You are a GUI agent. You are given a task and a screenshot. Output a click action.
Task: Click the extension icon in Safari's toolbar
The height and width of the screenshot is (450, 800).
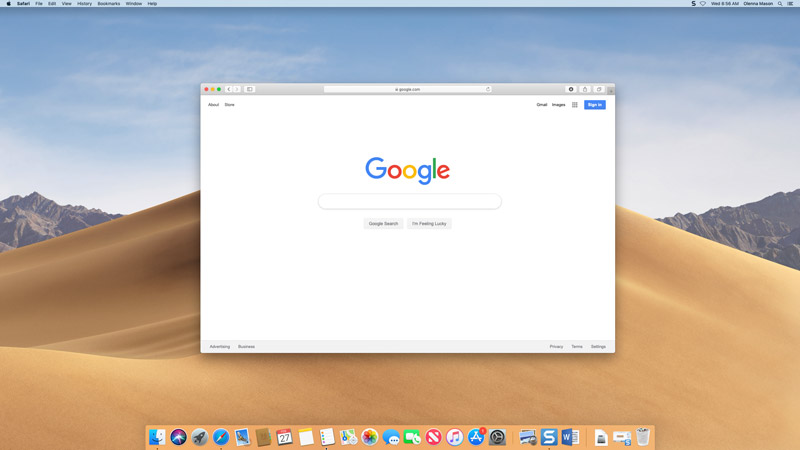[571, 89]
